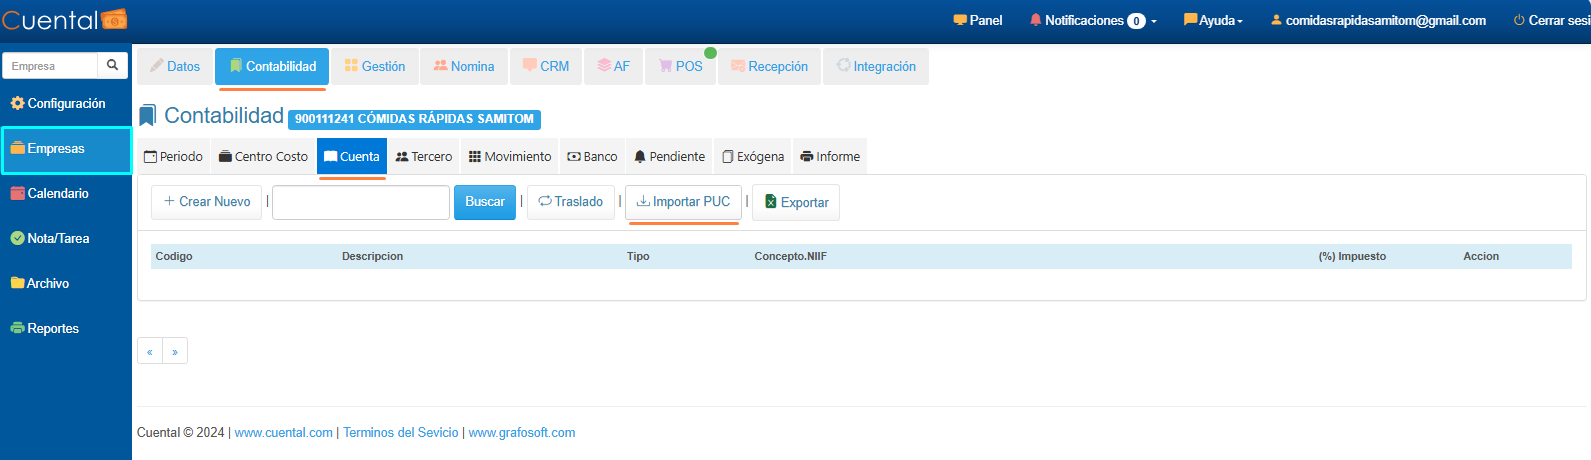Viewport: 1591px width, 460px height.
Task: Switch to the Movimiento sub-tab
Action: coord(510,157)
